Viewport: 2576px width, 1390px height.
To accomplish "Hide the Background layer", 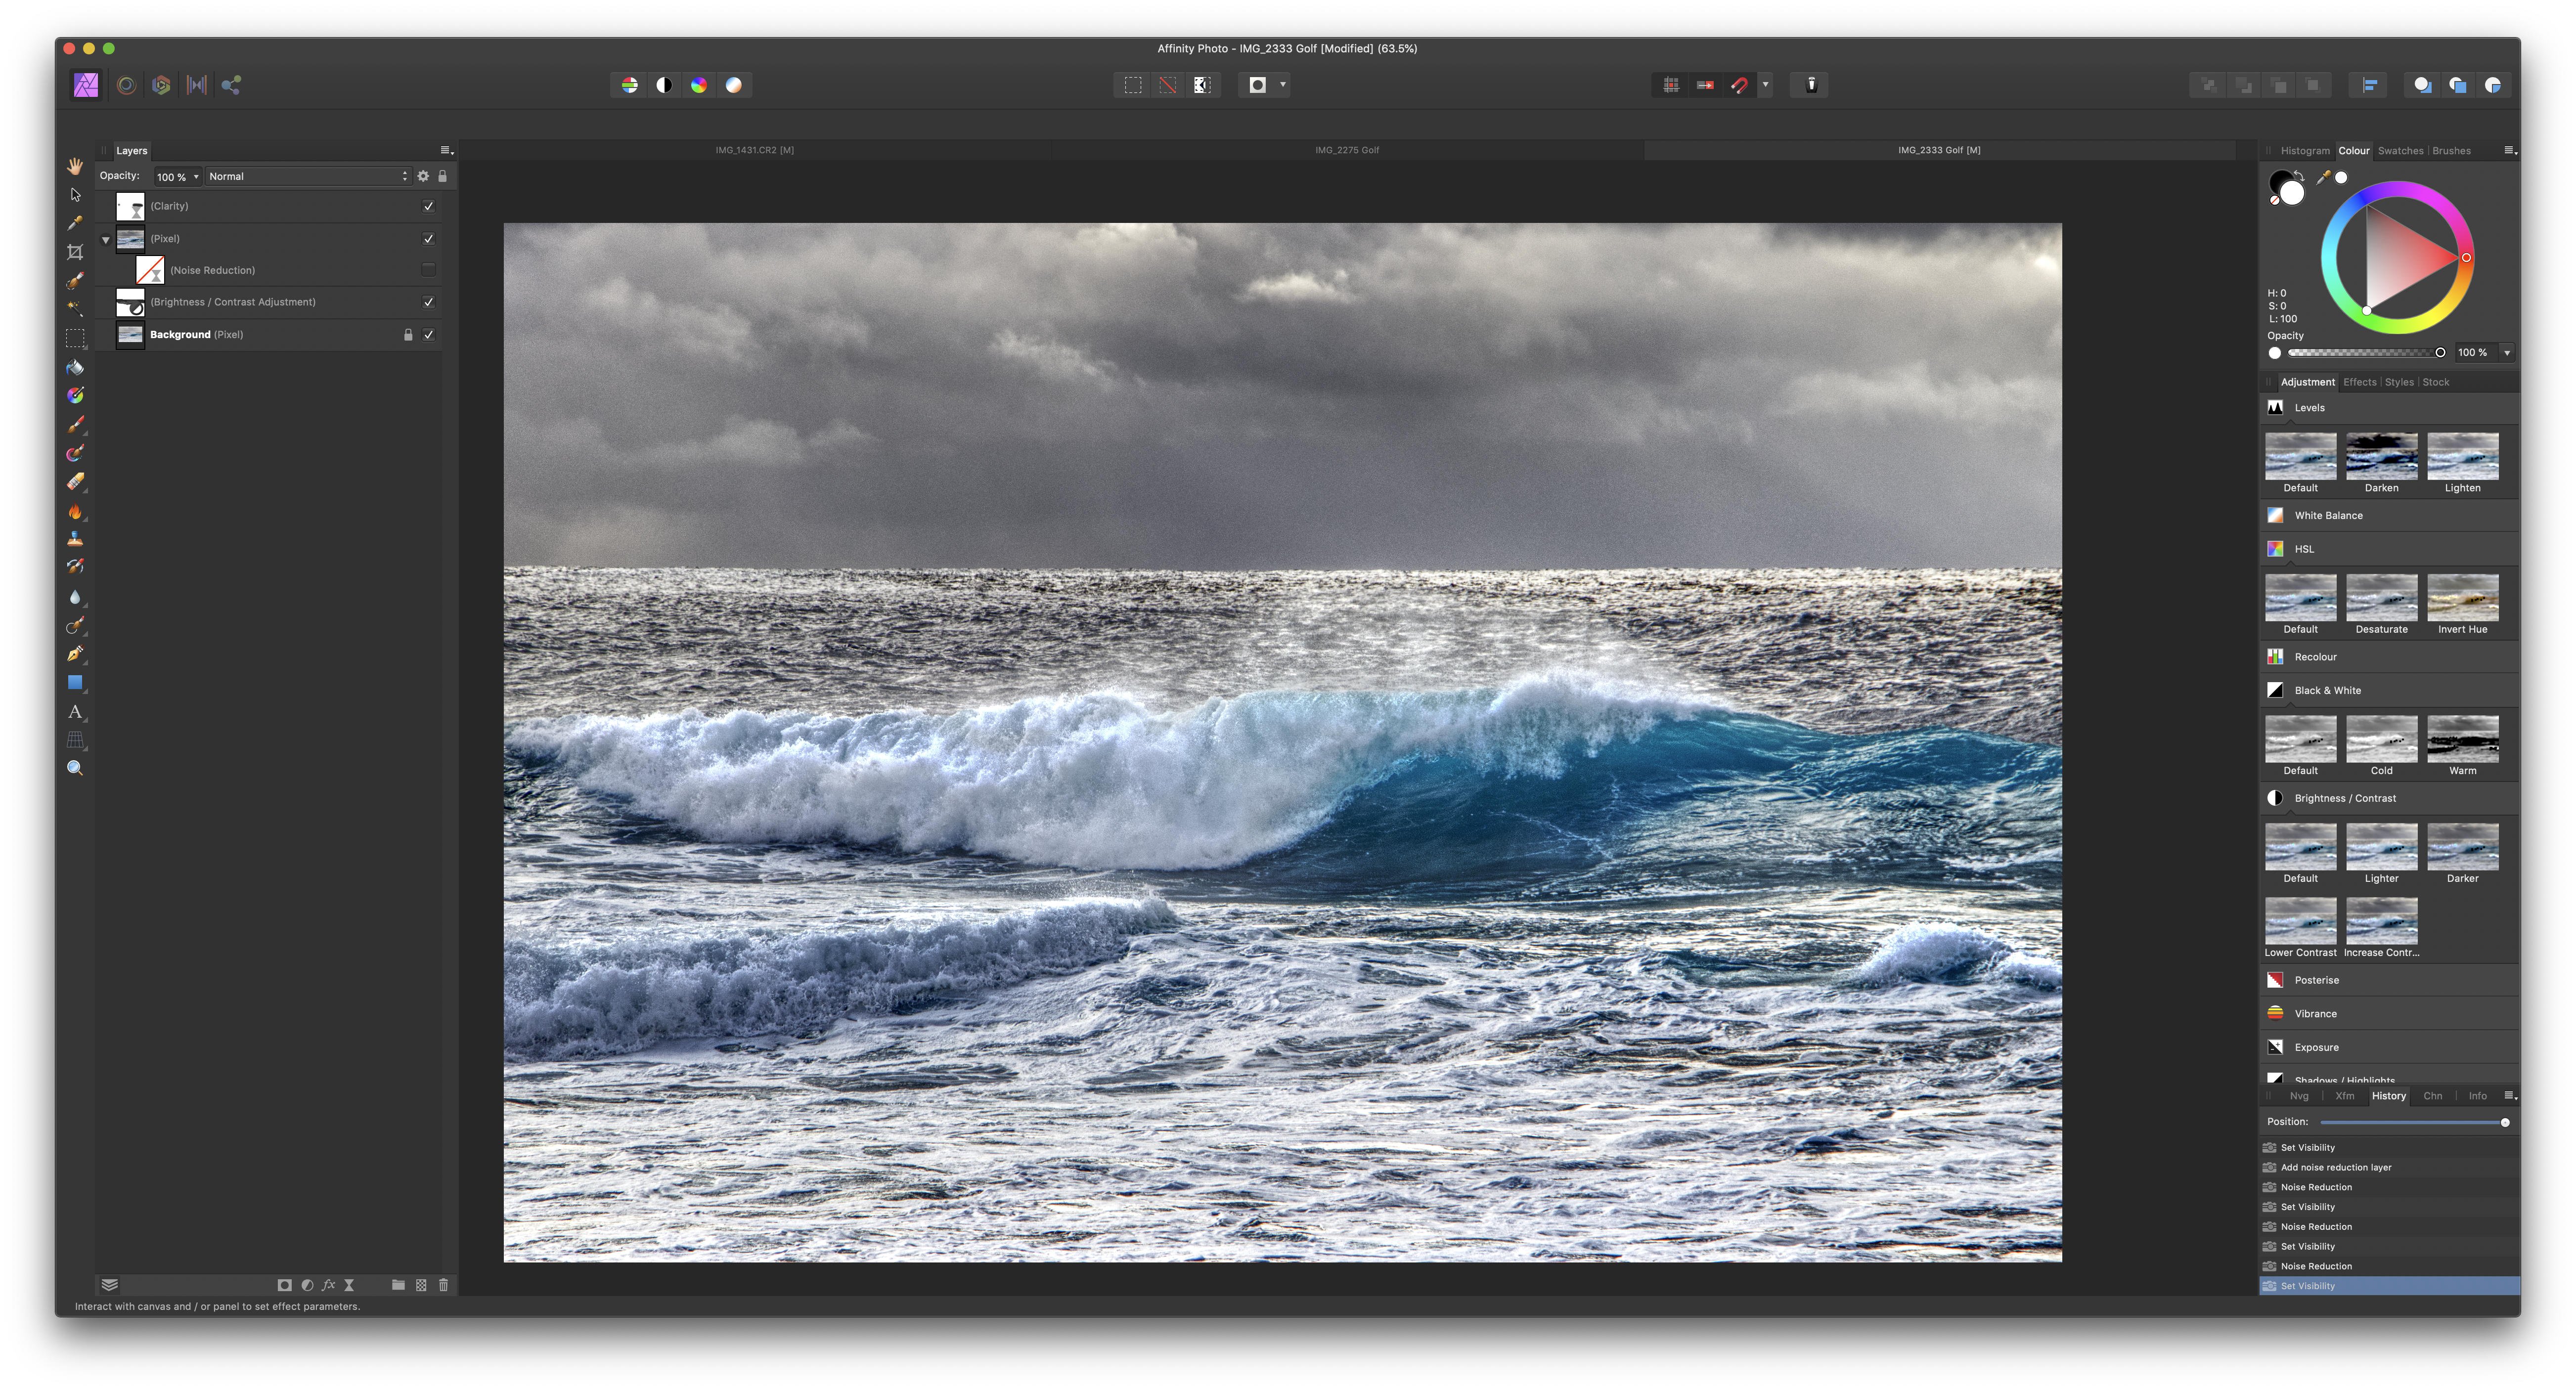I will (x=429, y=335).
